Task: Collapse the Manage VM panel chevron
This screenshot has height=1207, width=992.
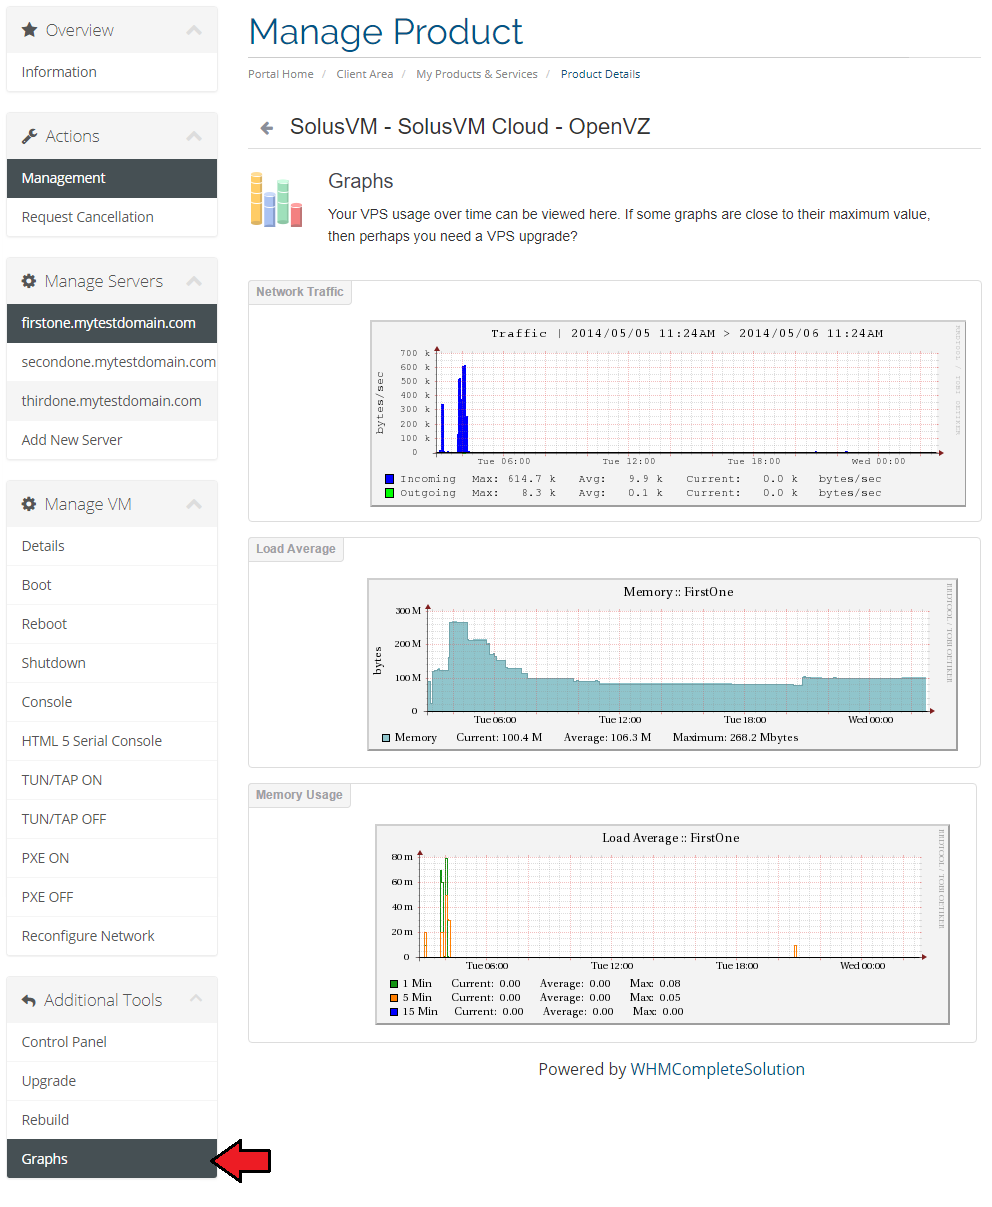Action: pos(195,504)
